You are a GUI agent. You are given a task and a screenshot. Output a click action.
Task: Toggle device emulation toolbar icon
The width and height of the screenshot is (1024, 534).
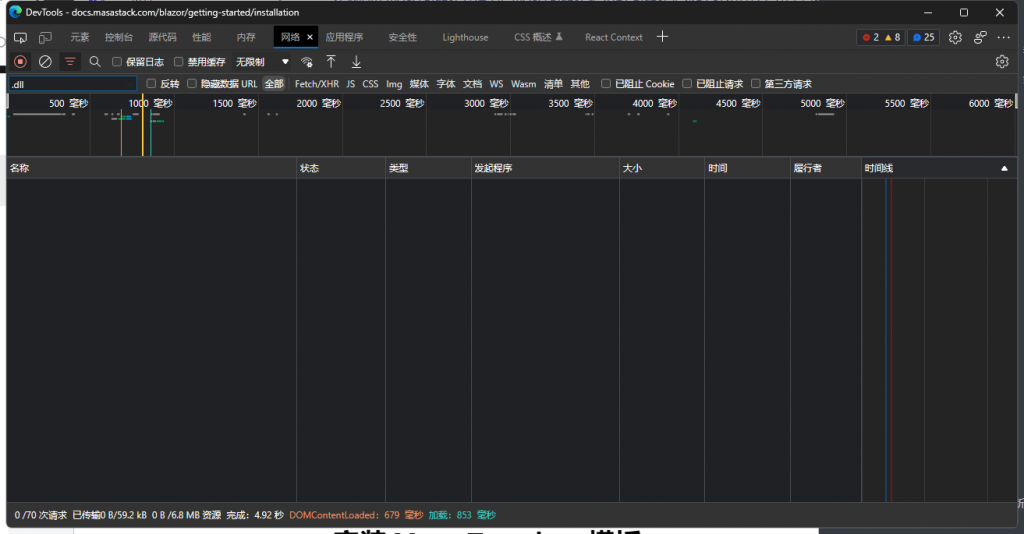pos(45,38)
